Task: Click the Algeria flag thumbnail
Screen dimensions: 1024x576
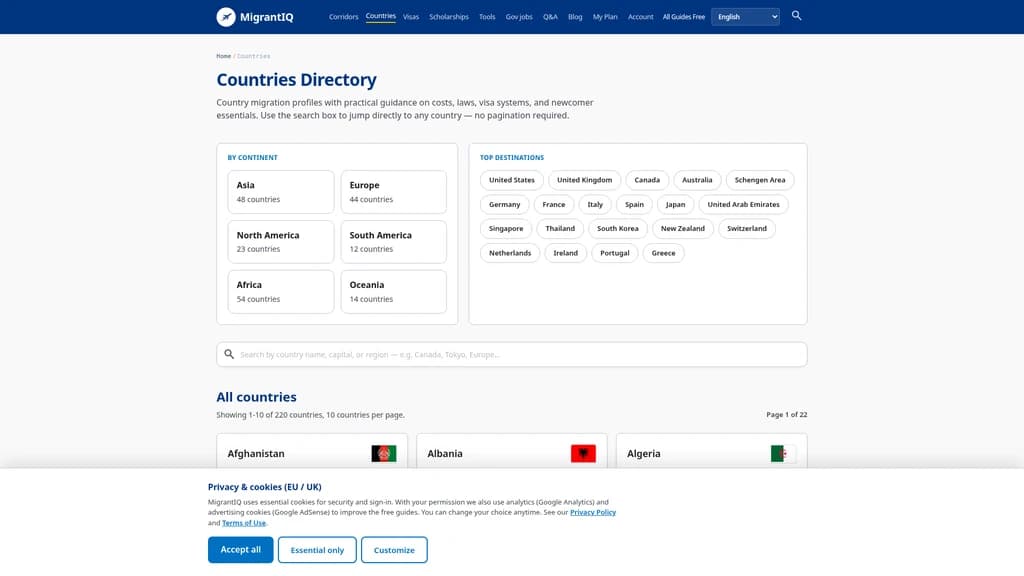Action: click(783, 453)
